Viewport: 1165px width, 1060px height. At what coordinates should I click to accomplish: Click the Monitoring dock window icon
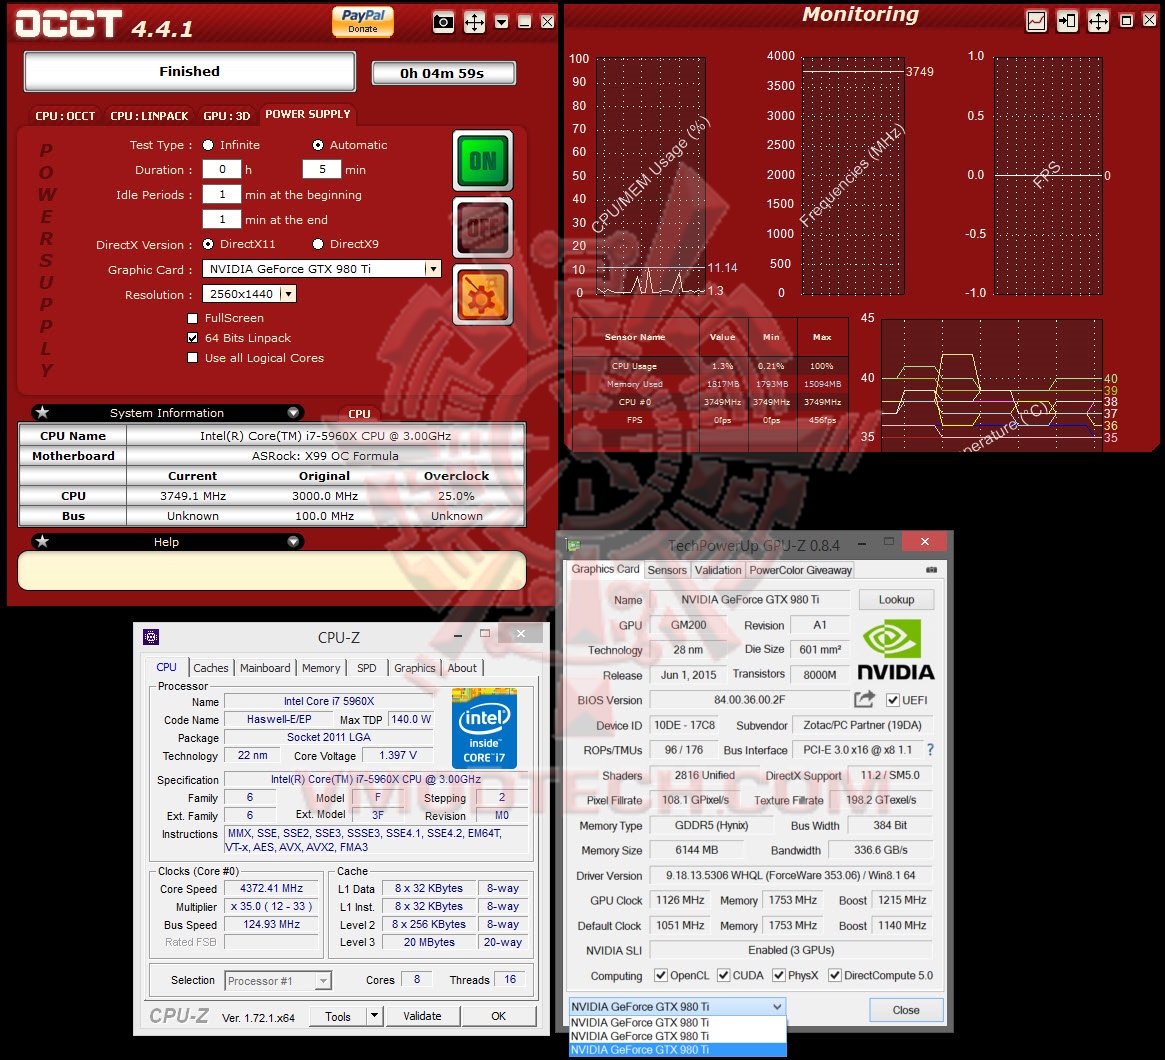tap(1067, 21)
